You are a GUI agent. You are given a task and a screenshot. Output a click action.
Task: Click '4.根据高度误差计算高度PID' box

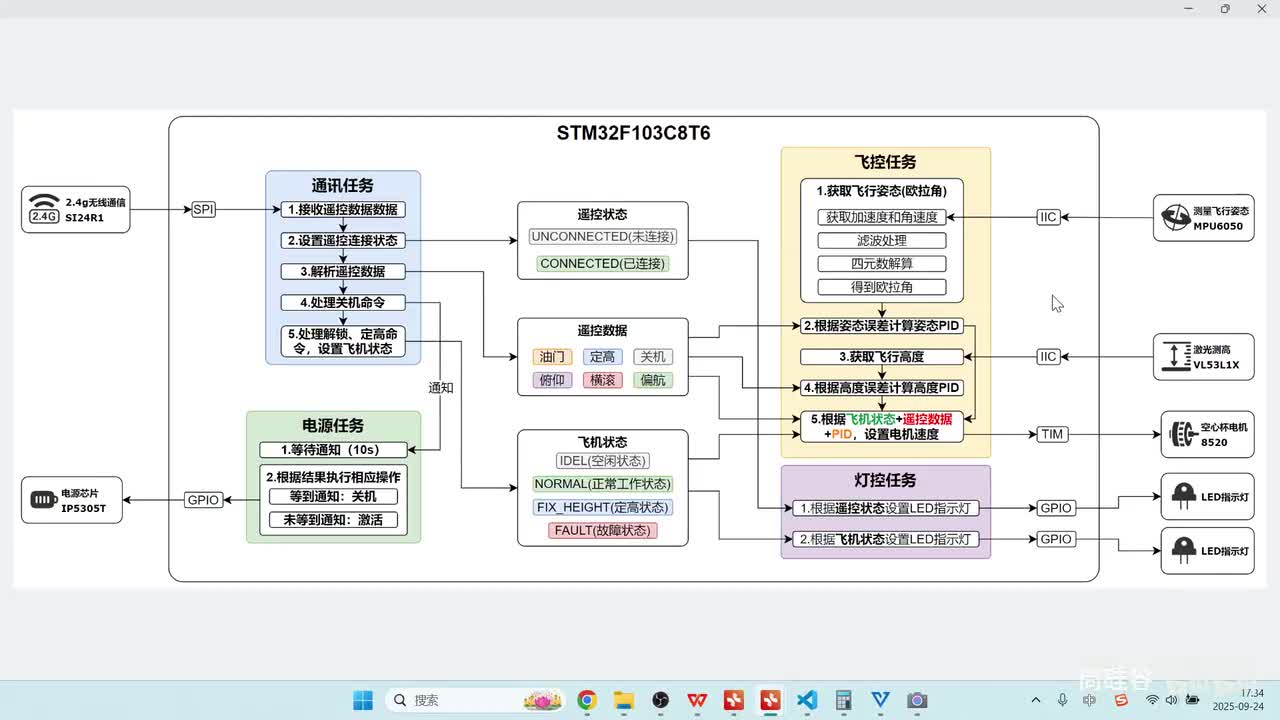882,388
